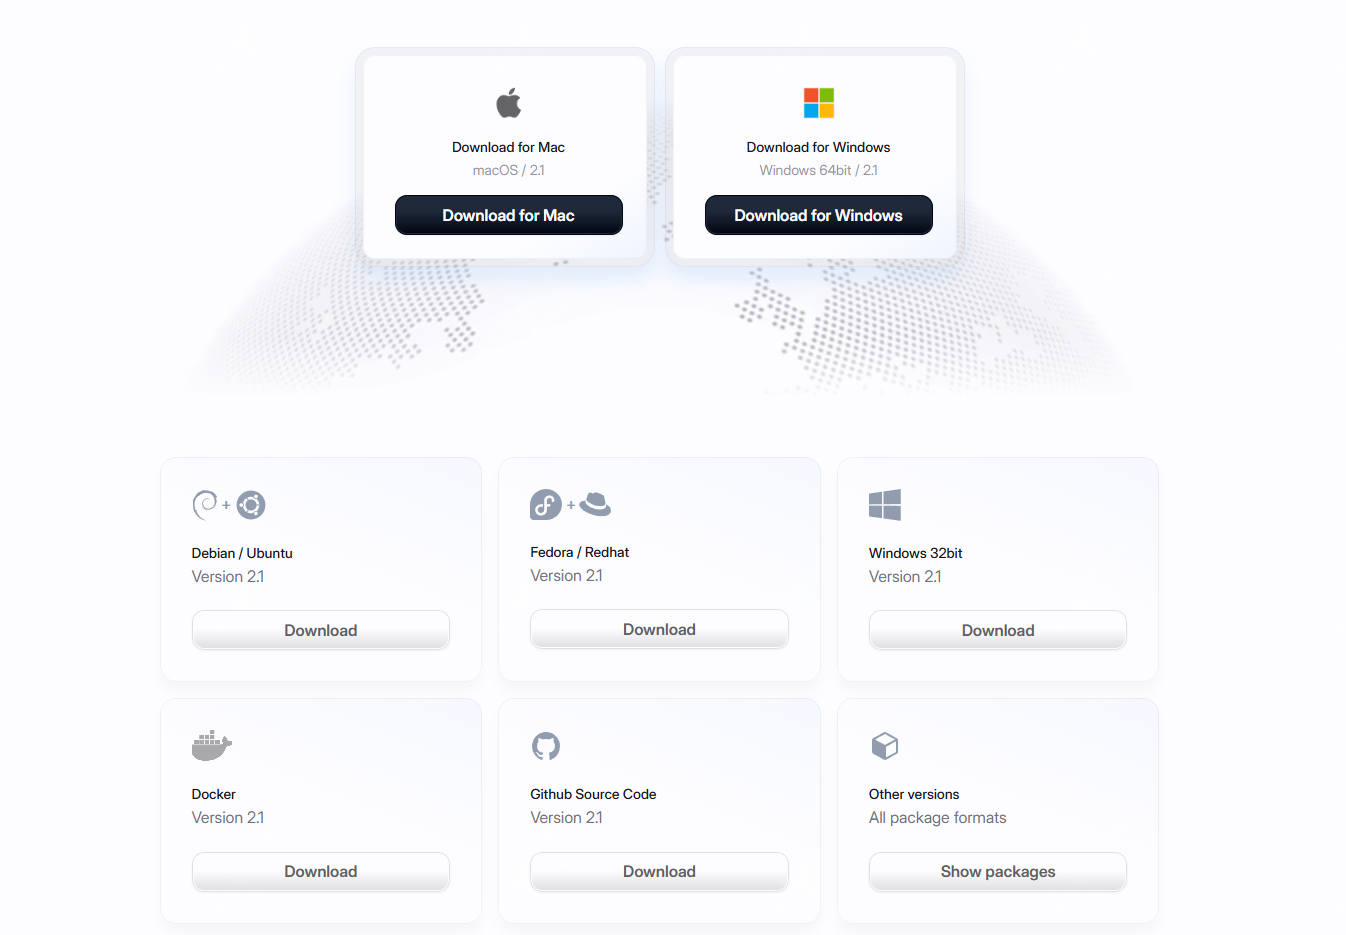1346x935 pixels.
Task: Download the Debian / Ubuntu package
Action: pos(320,631)
